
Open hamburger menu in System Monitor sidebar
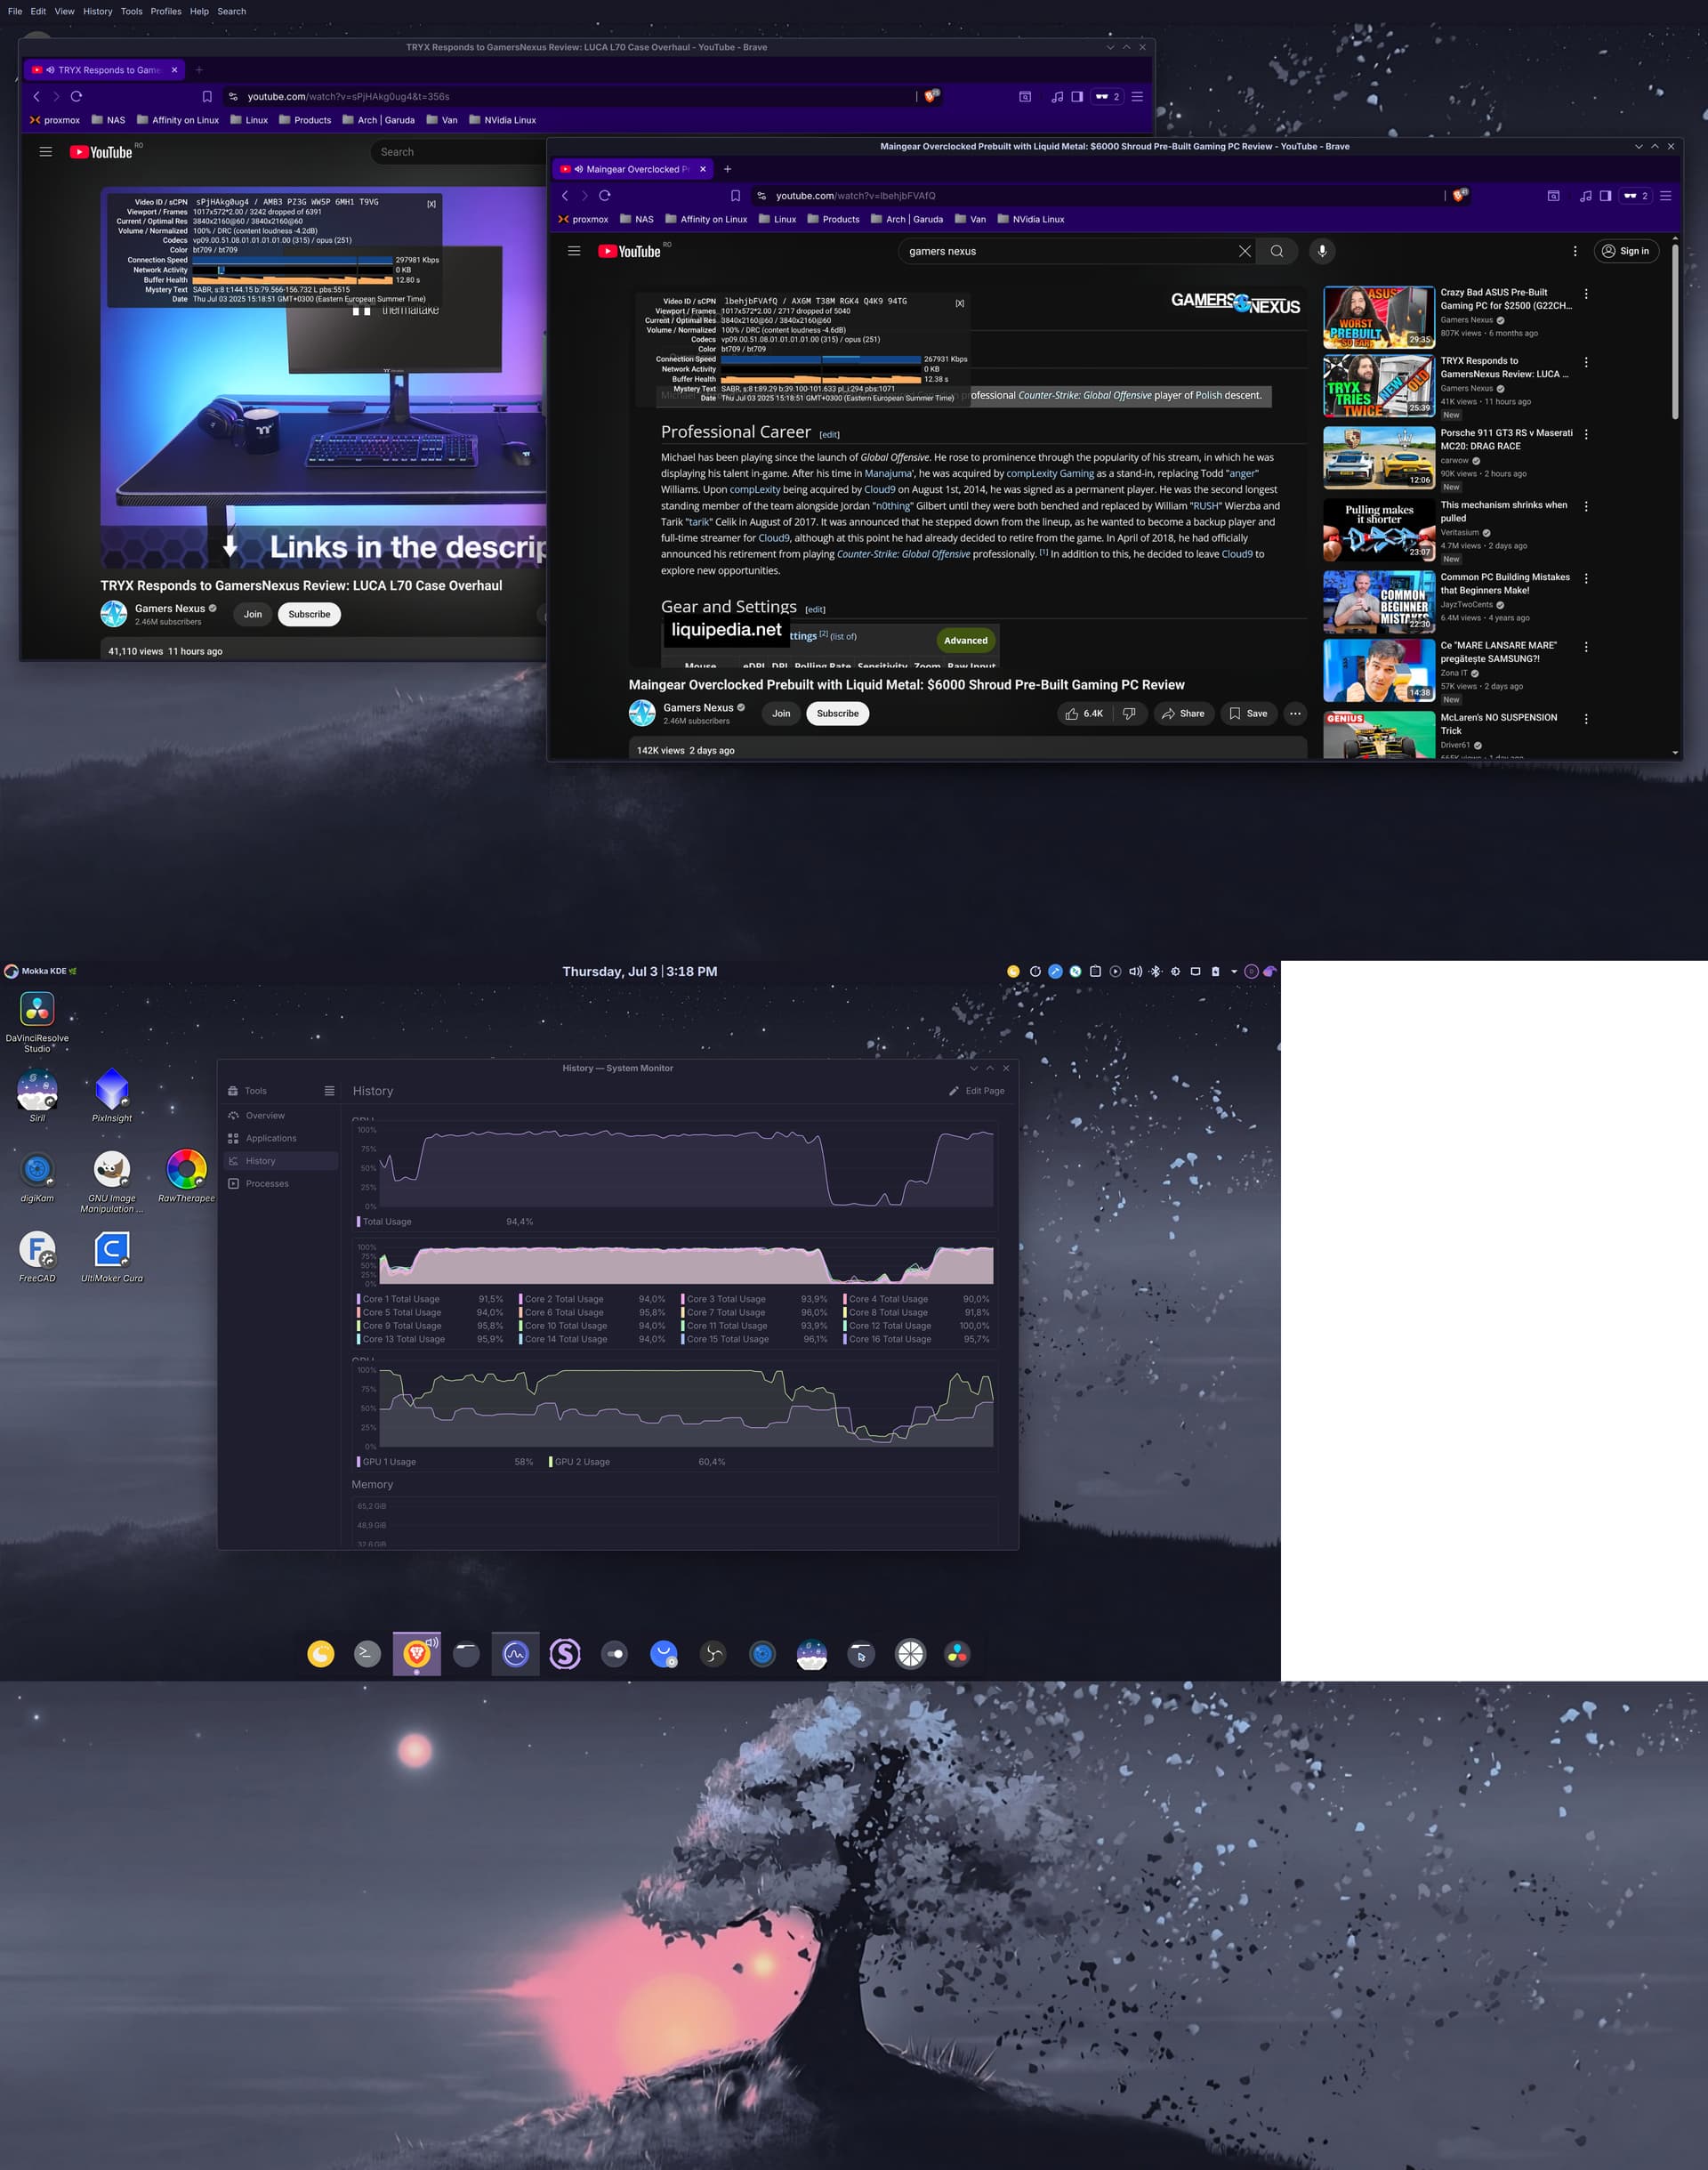329,1091
